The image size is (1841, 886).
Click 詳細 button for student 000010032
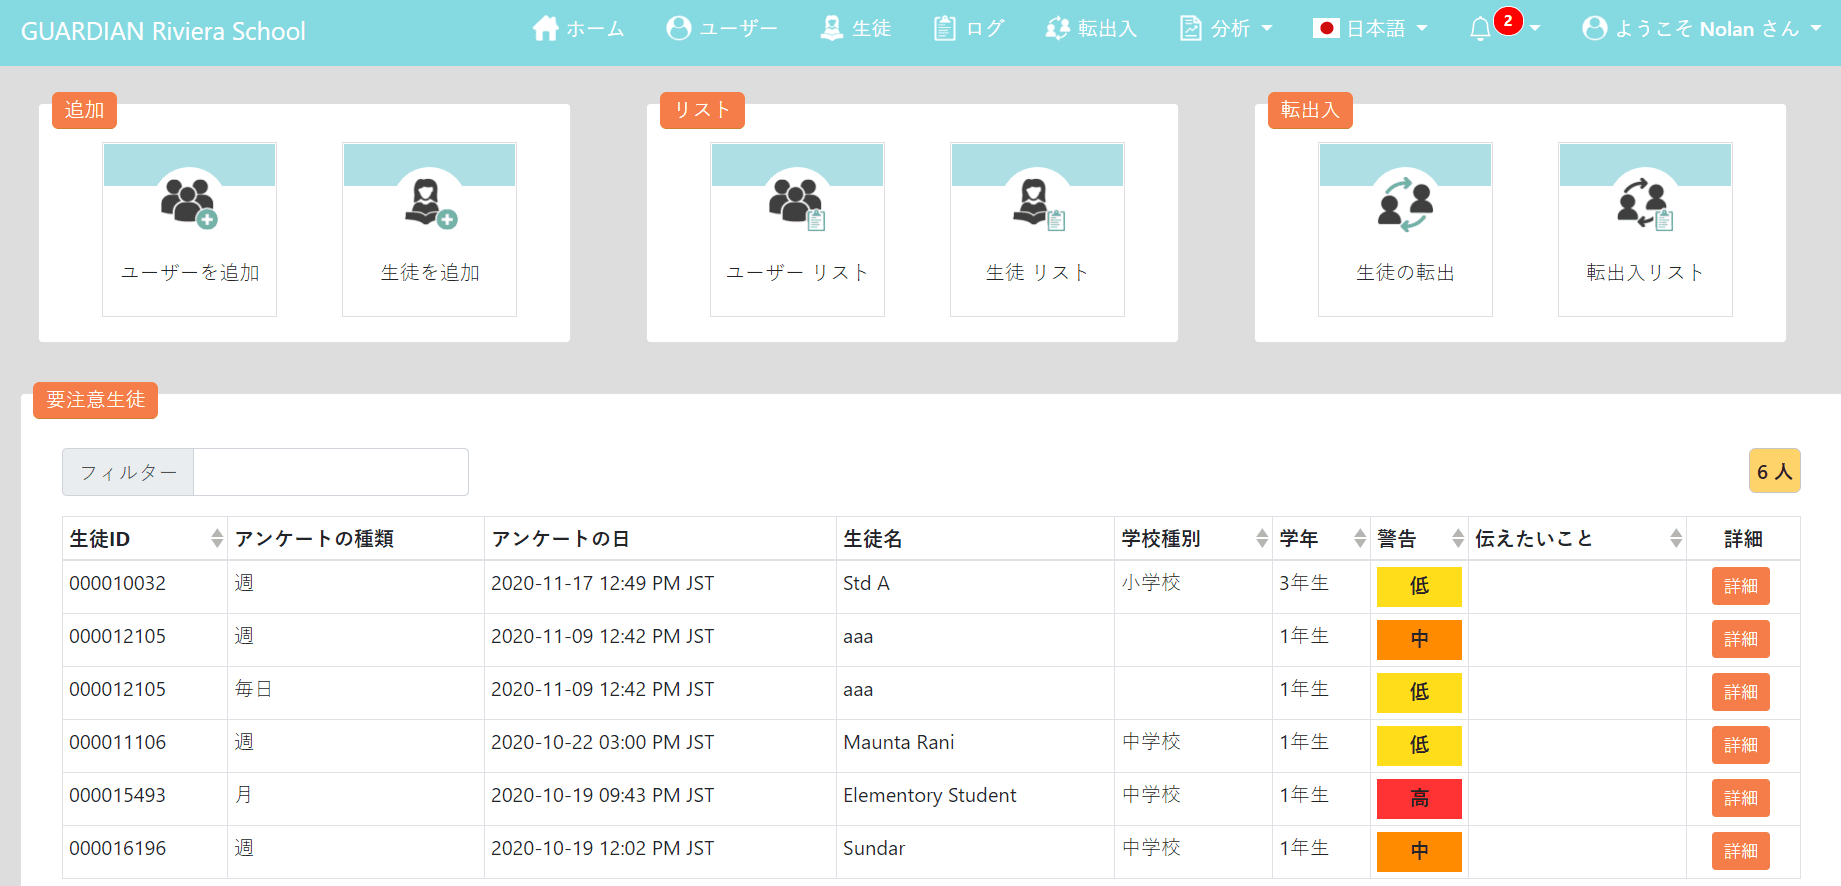tap(1741, 586)
